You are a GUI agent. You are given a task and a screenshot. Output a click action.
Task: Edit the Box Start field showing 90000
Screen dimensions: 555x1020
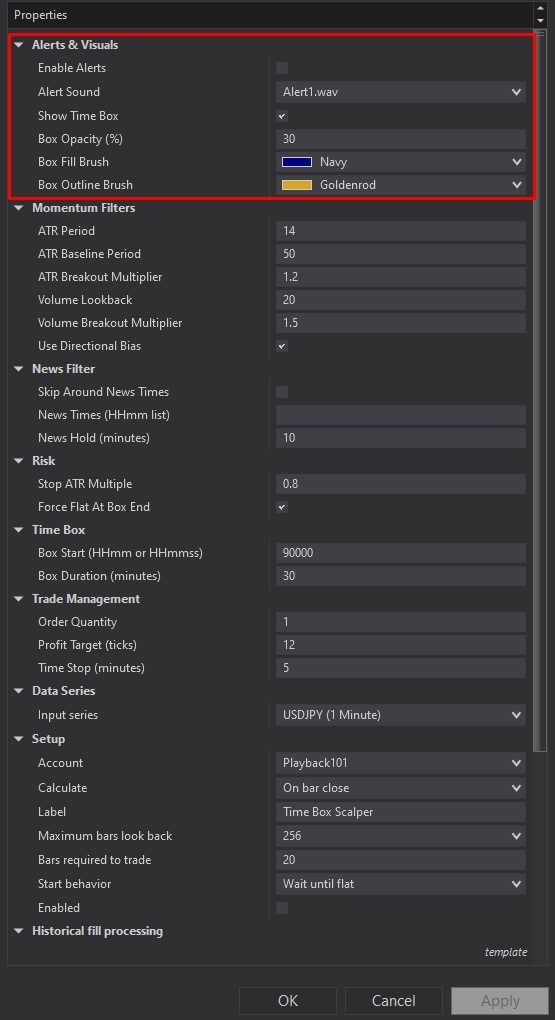[401, 553]
